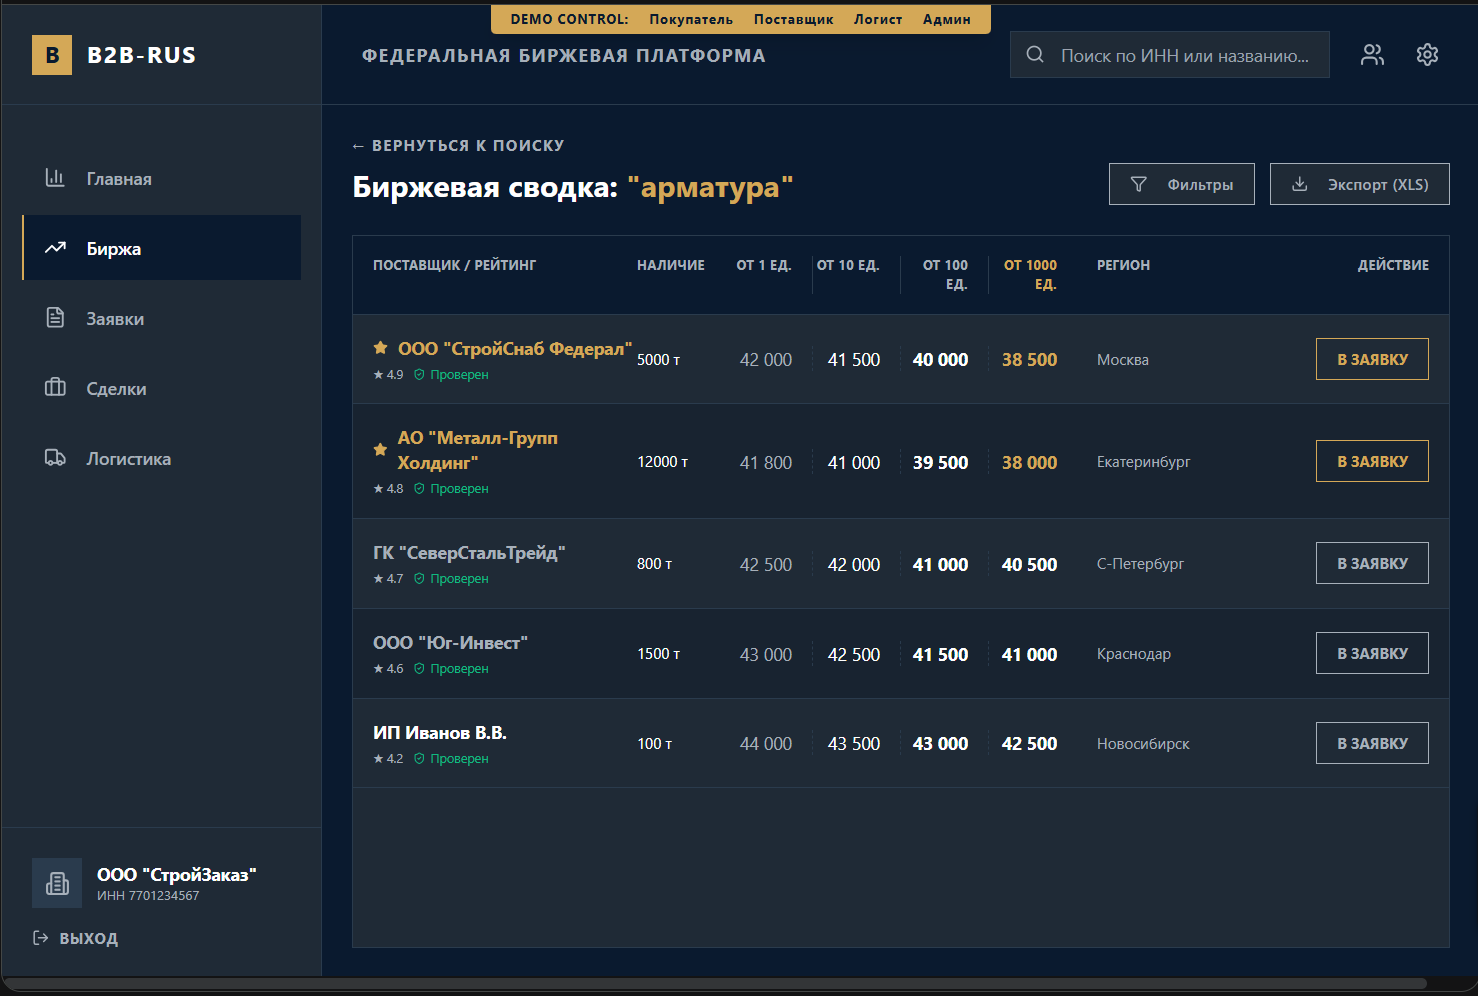This screenshot has width=1478, height=996.
Task: Switch demo role to Админ
Action: (946, 19)
